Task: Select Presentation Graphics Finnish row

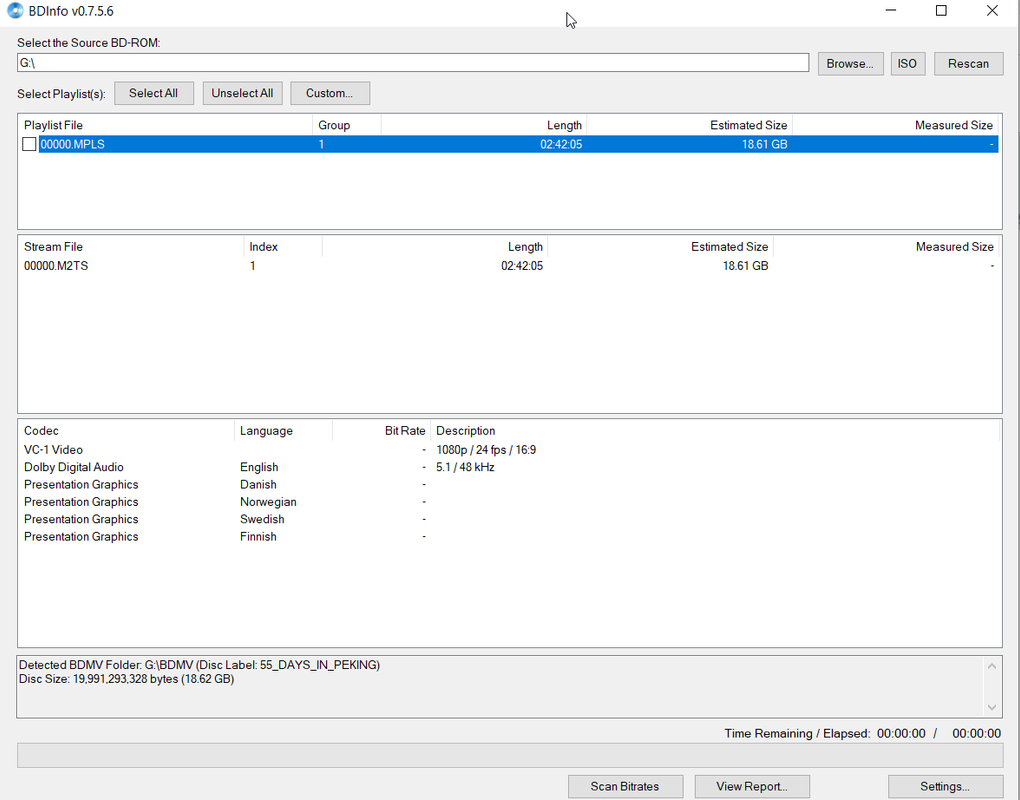Action: (x=509, y=537)
